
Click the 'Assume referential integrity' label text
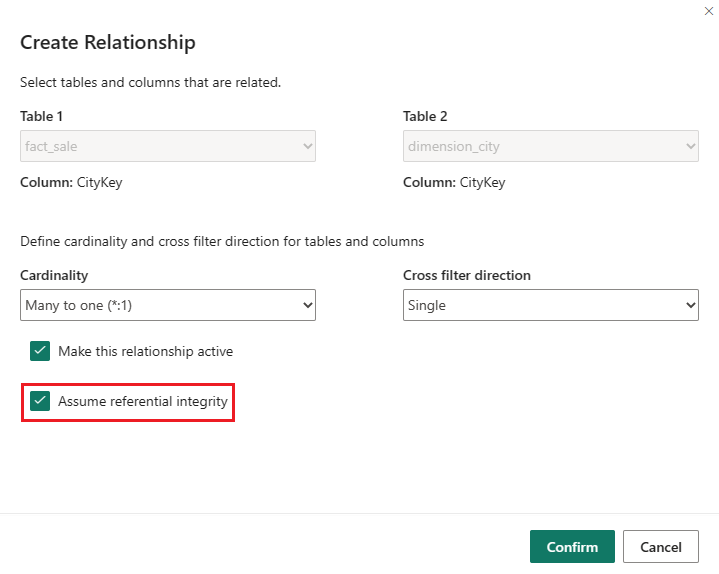143,401
